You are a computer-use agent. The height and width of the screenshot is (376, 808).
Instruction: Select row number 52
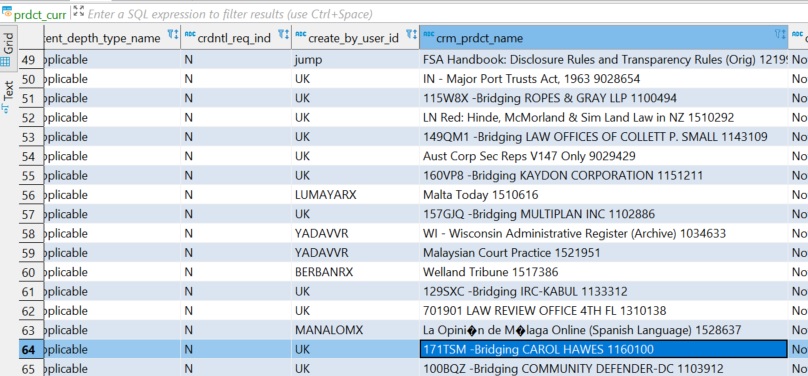pyautogui.click(x=31, y=118)
